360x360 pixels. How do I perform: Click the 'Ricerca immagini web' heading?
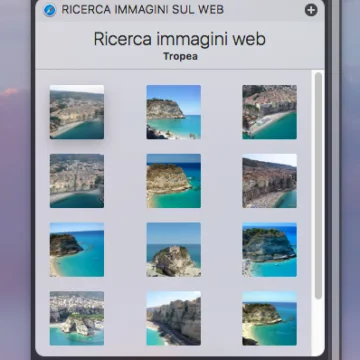[180, 39]
